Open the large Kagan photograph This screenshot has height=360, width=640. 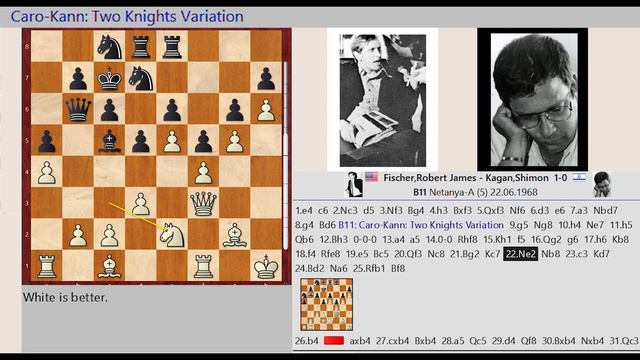pyautogui.click(x=533, y=100)
